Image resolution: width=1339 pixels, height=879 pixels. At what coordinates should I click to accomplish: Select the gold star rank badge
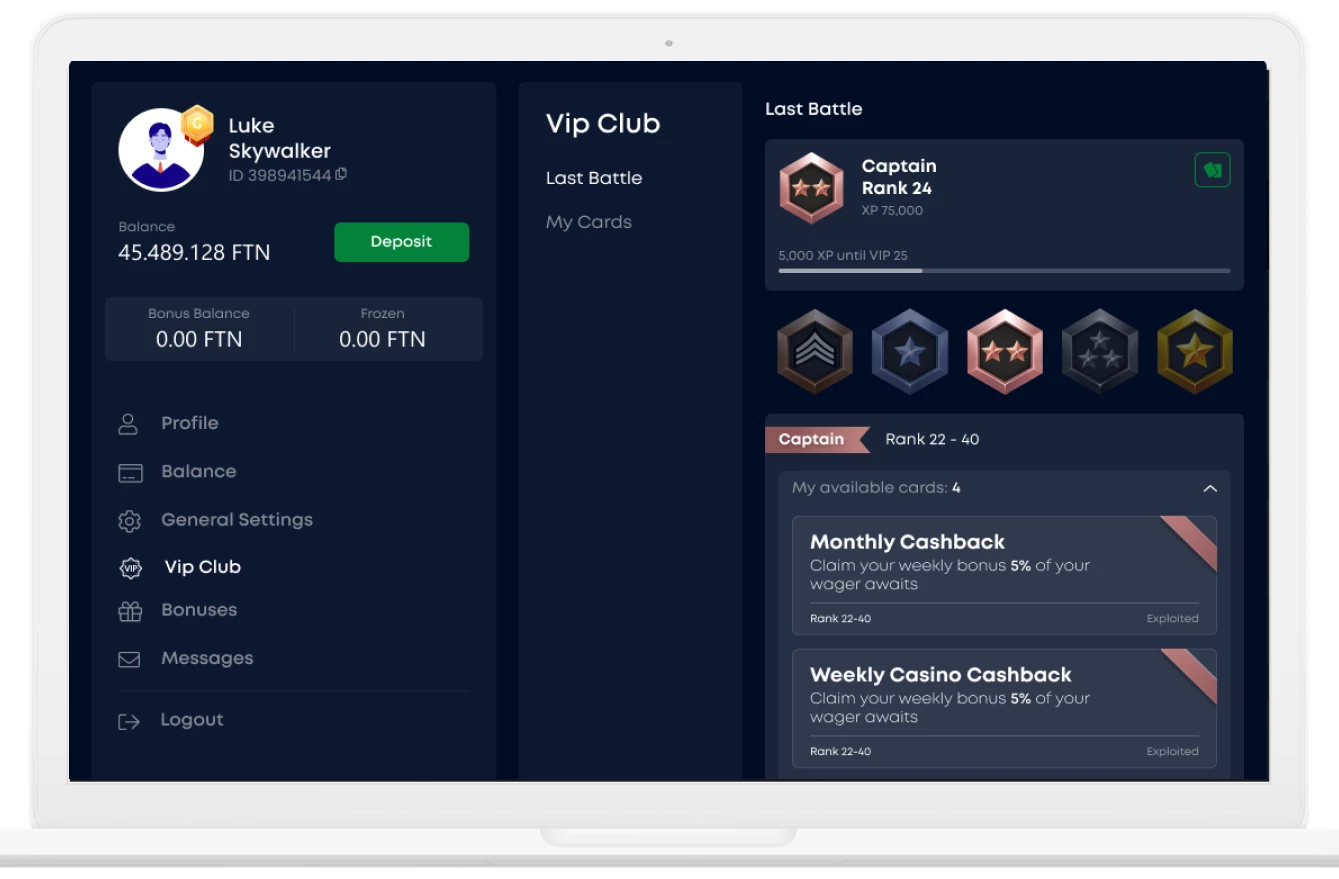coord(1194,352)
